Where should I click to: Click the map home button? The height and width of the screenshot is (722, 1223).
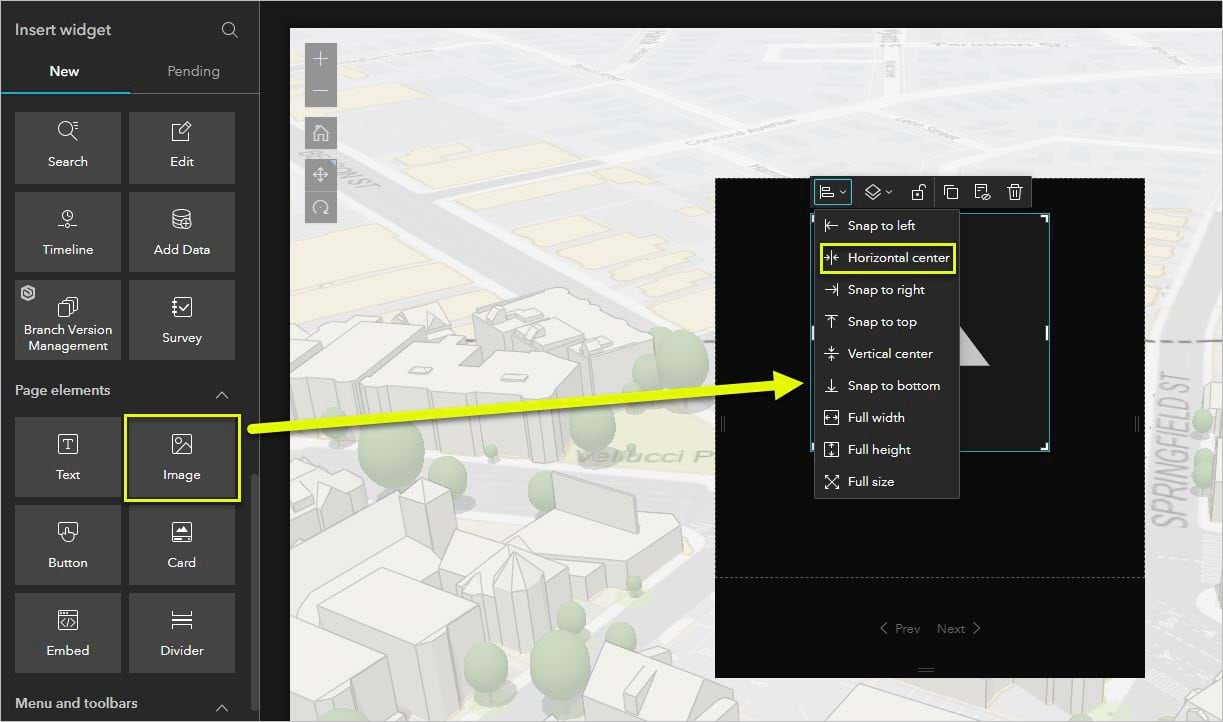pos(320,133)
